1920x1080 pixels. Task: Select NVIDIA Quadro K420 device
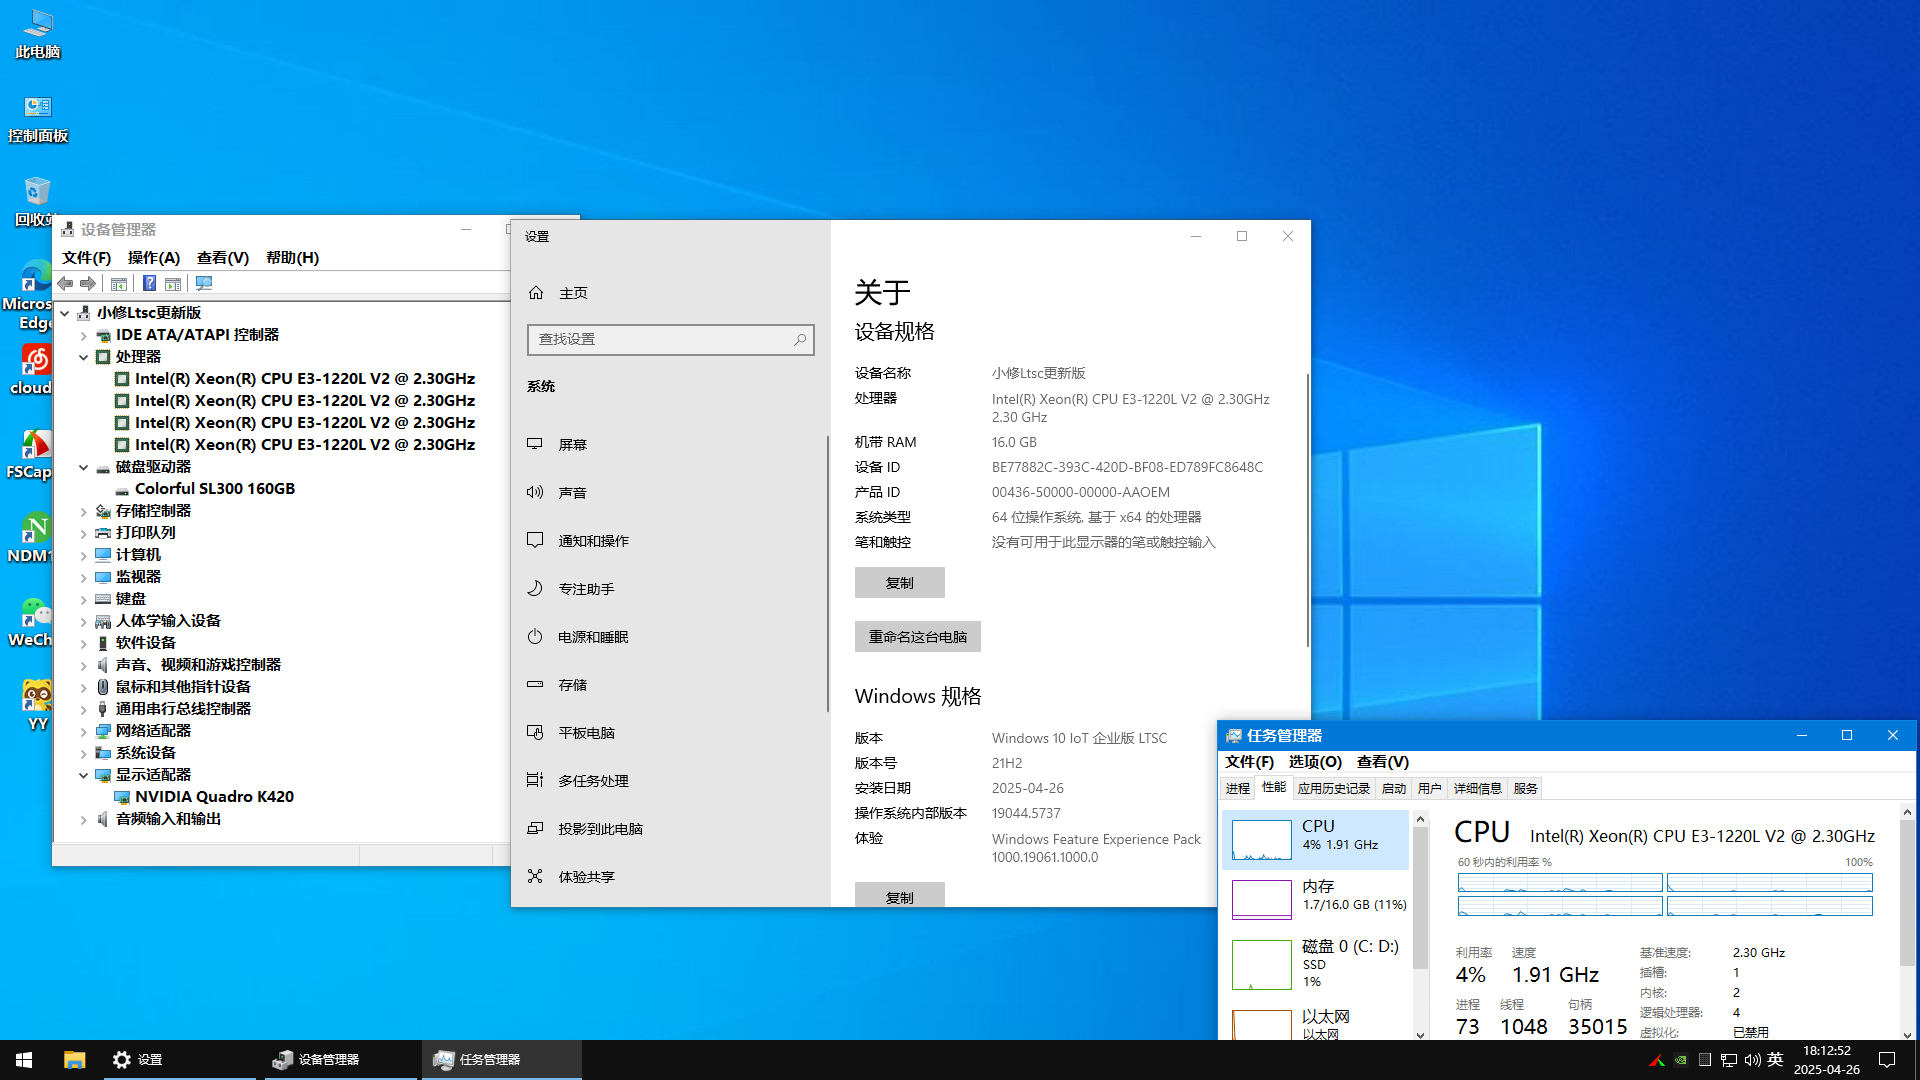point(214,797)
